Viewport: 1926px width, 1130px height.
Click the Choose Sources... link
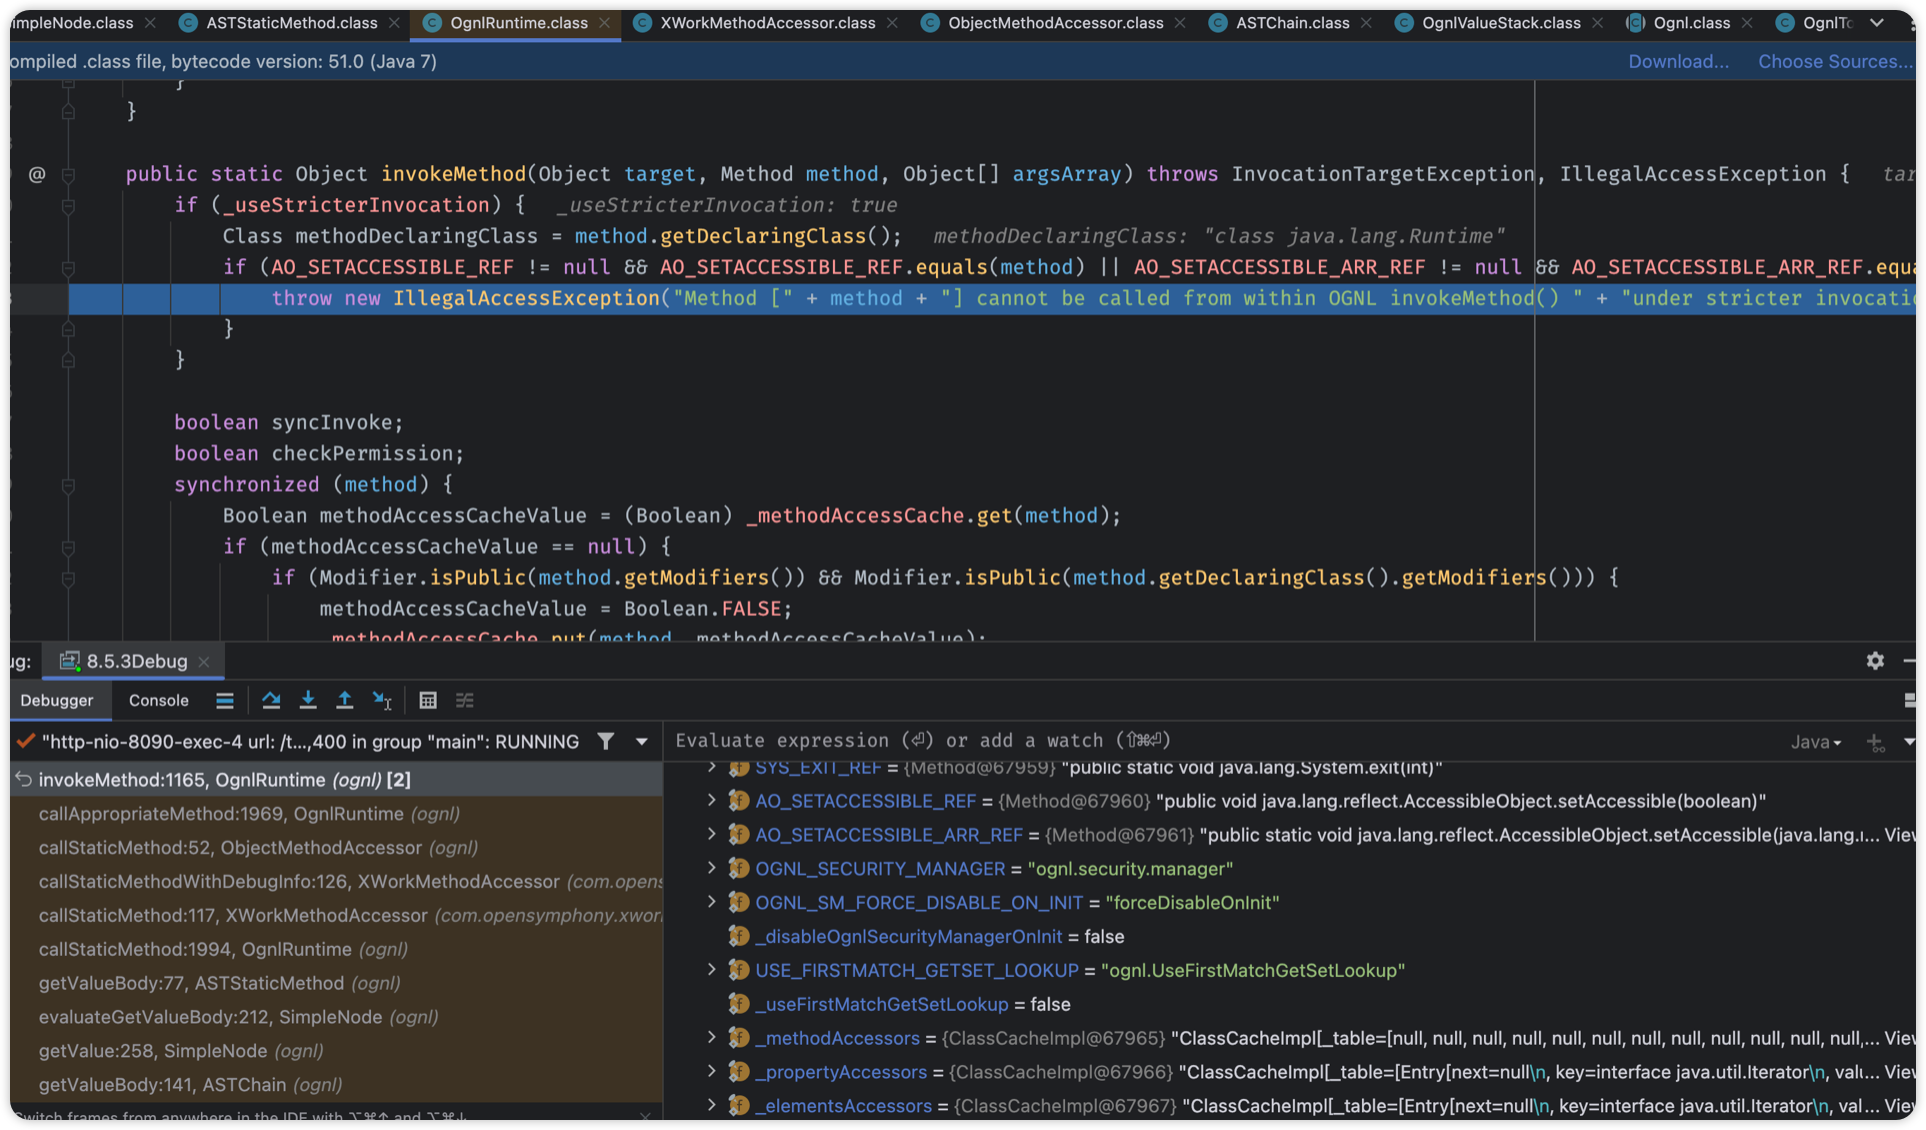(x=1835, y=62)
